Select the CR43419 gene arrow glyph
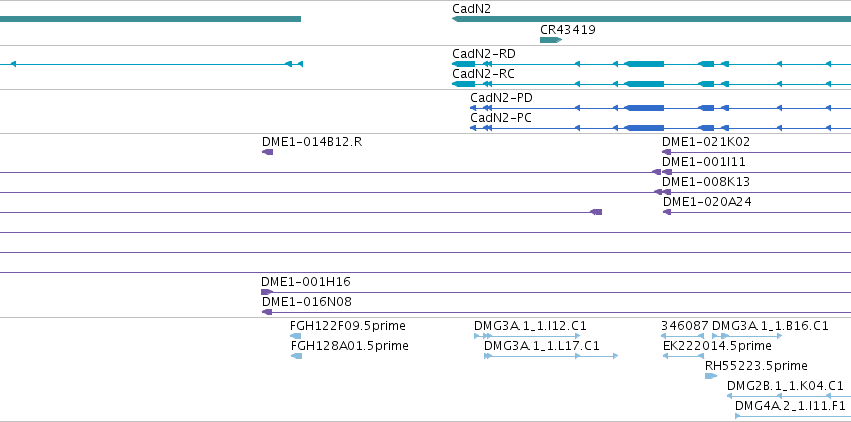The image size is (851, 422). click(x=551, y=40)
